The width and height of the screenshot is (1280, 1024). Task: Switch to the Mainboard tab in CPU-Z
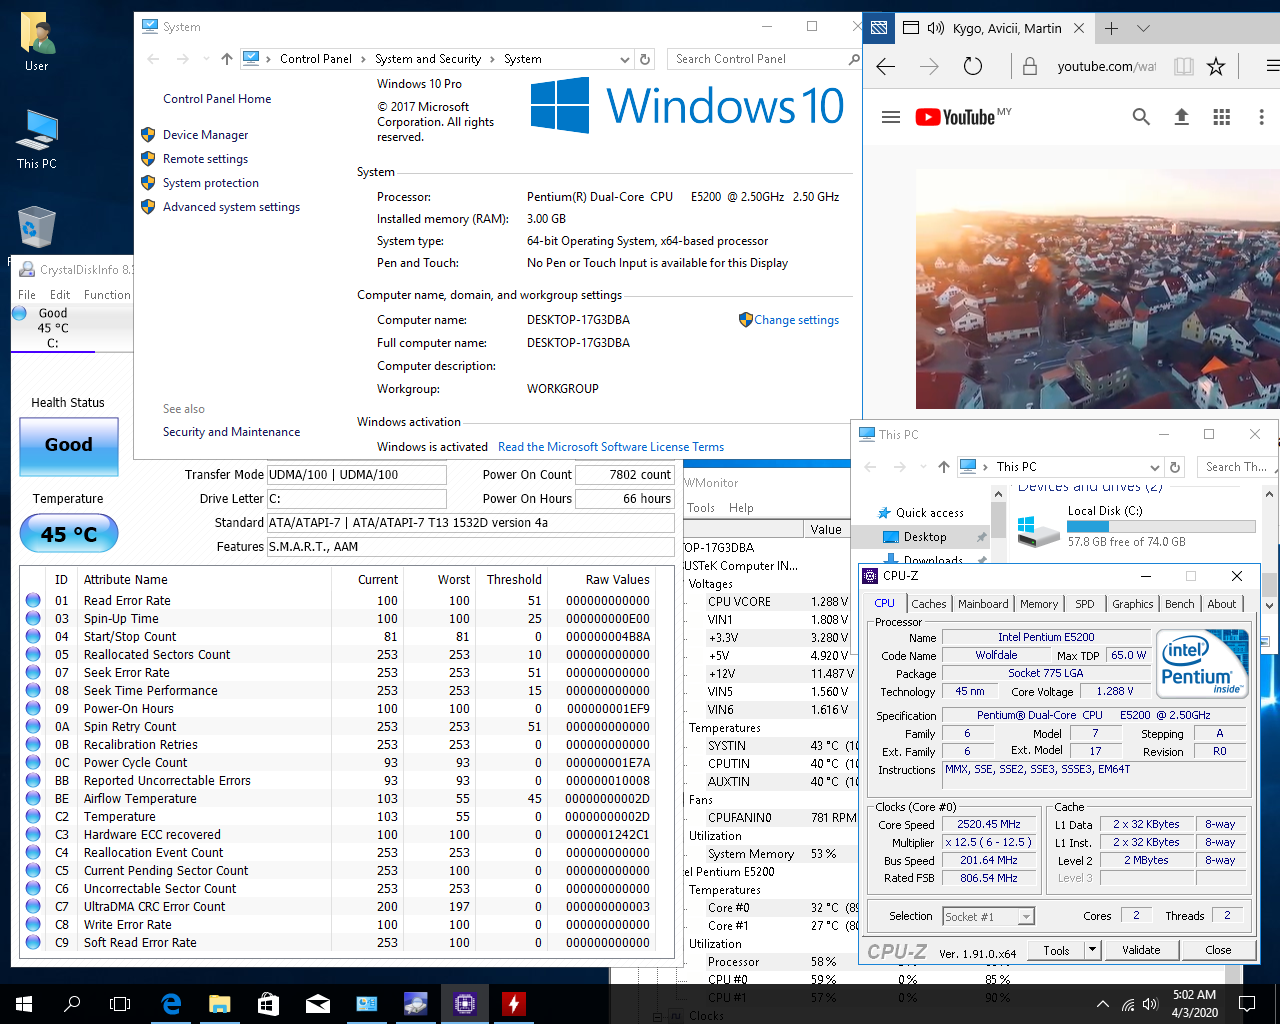[x=982, y=604]
